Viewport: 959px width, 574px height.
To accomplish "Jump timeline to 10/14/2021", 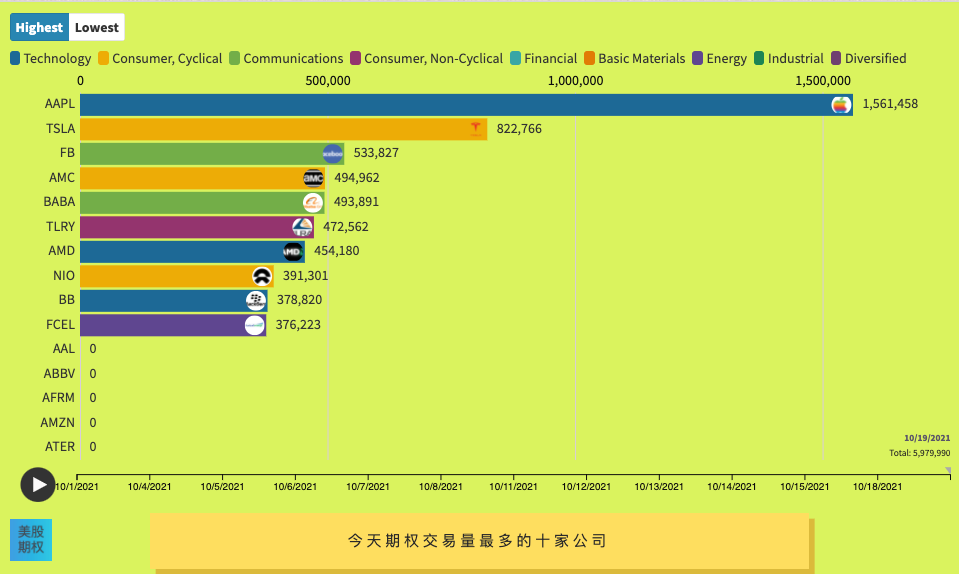I will tap(731, 487).
